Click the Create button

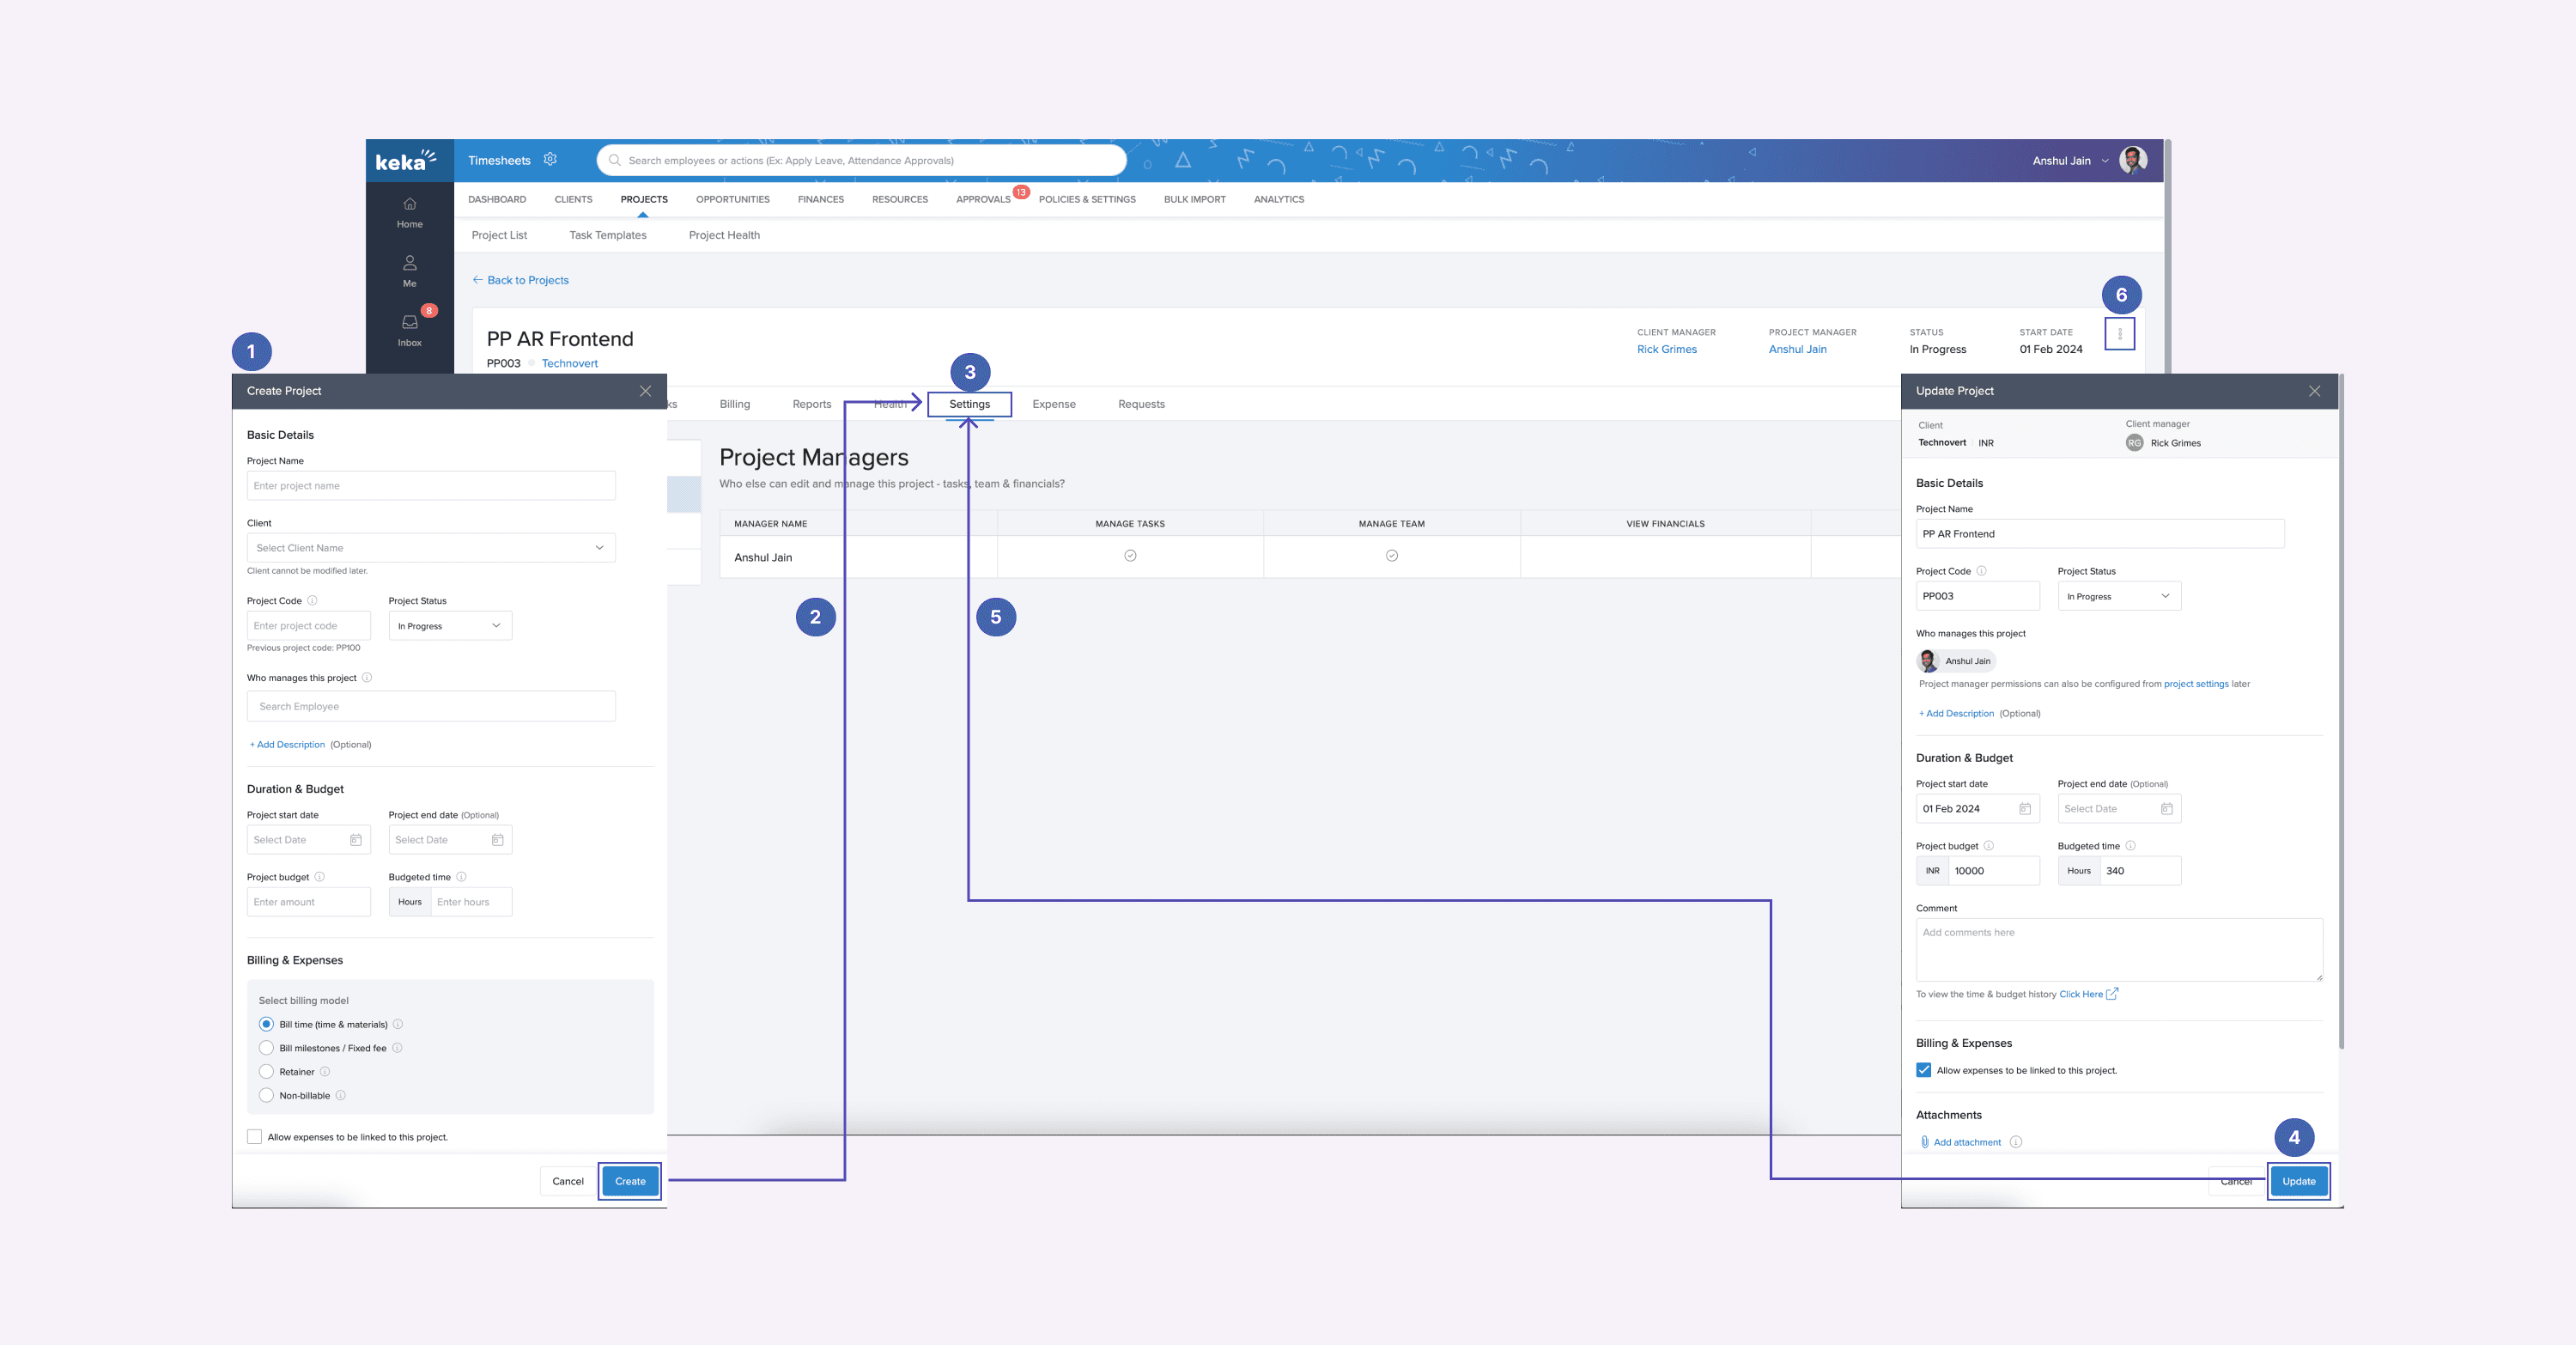coord(630,1181)
